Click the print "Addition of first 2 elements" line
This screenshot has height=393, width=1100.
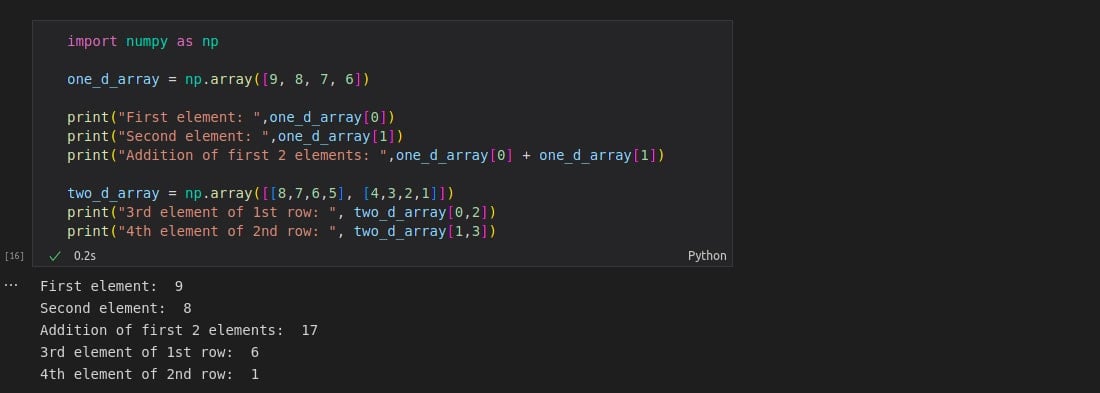365,155
